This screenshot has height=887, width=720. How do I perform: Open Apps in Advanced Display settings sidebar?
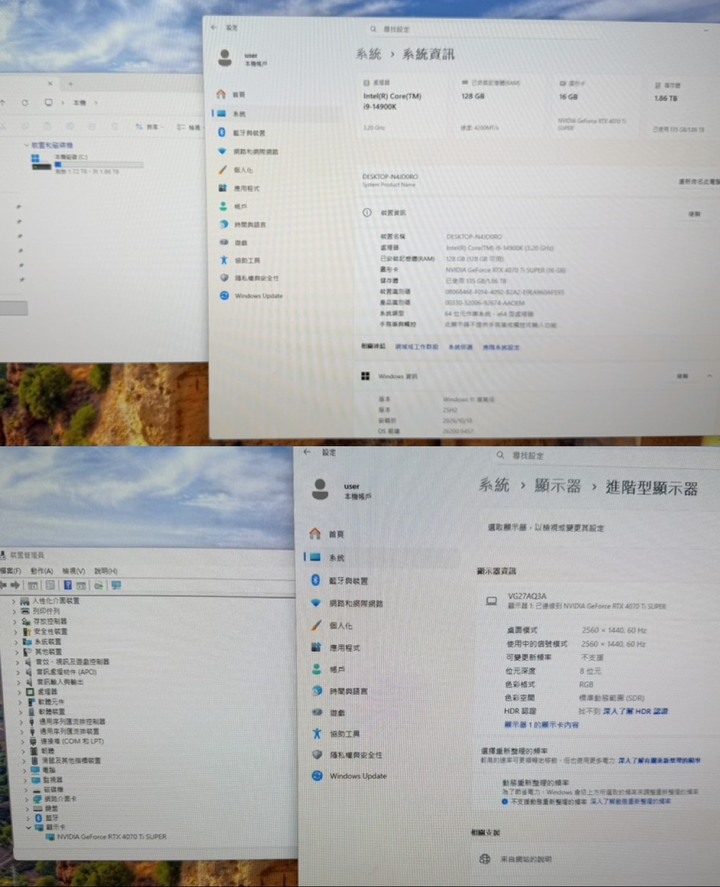point(335,647)
